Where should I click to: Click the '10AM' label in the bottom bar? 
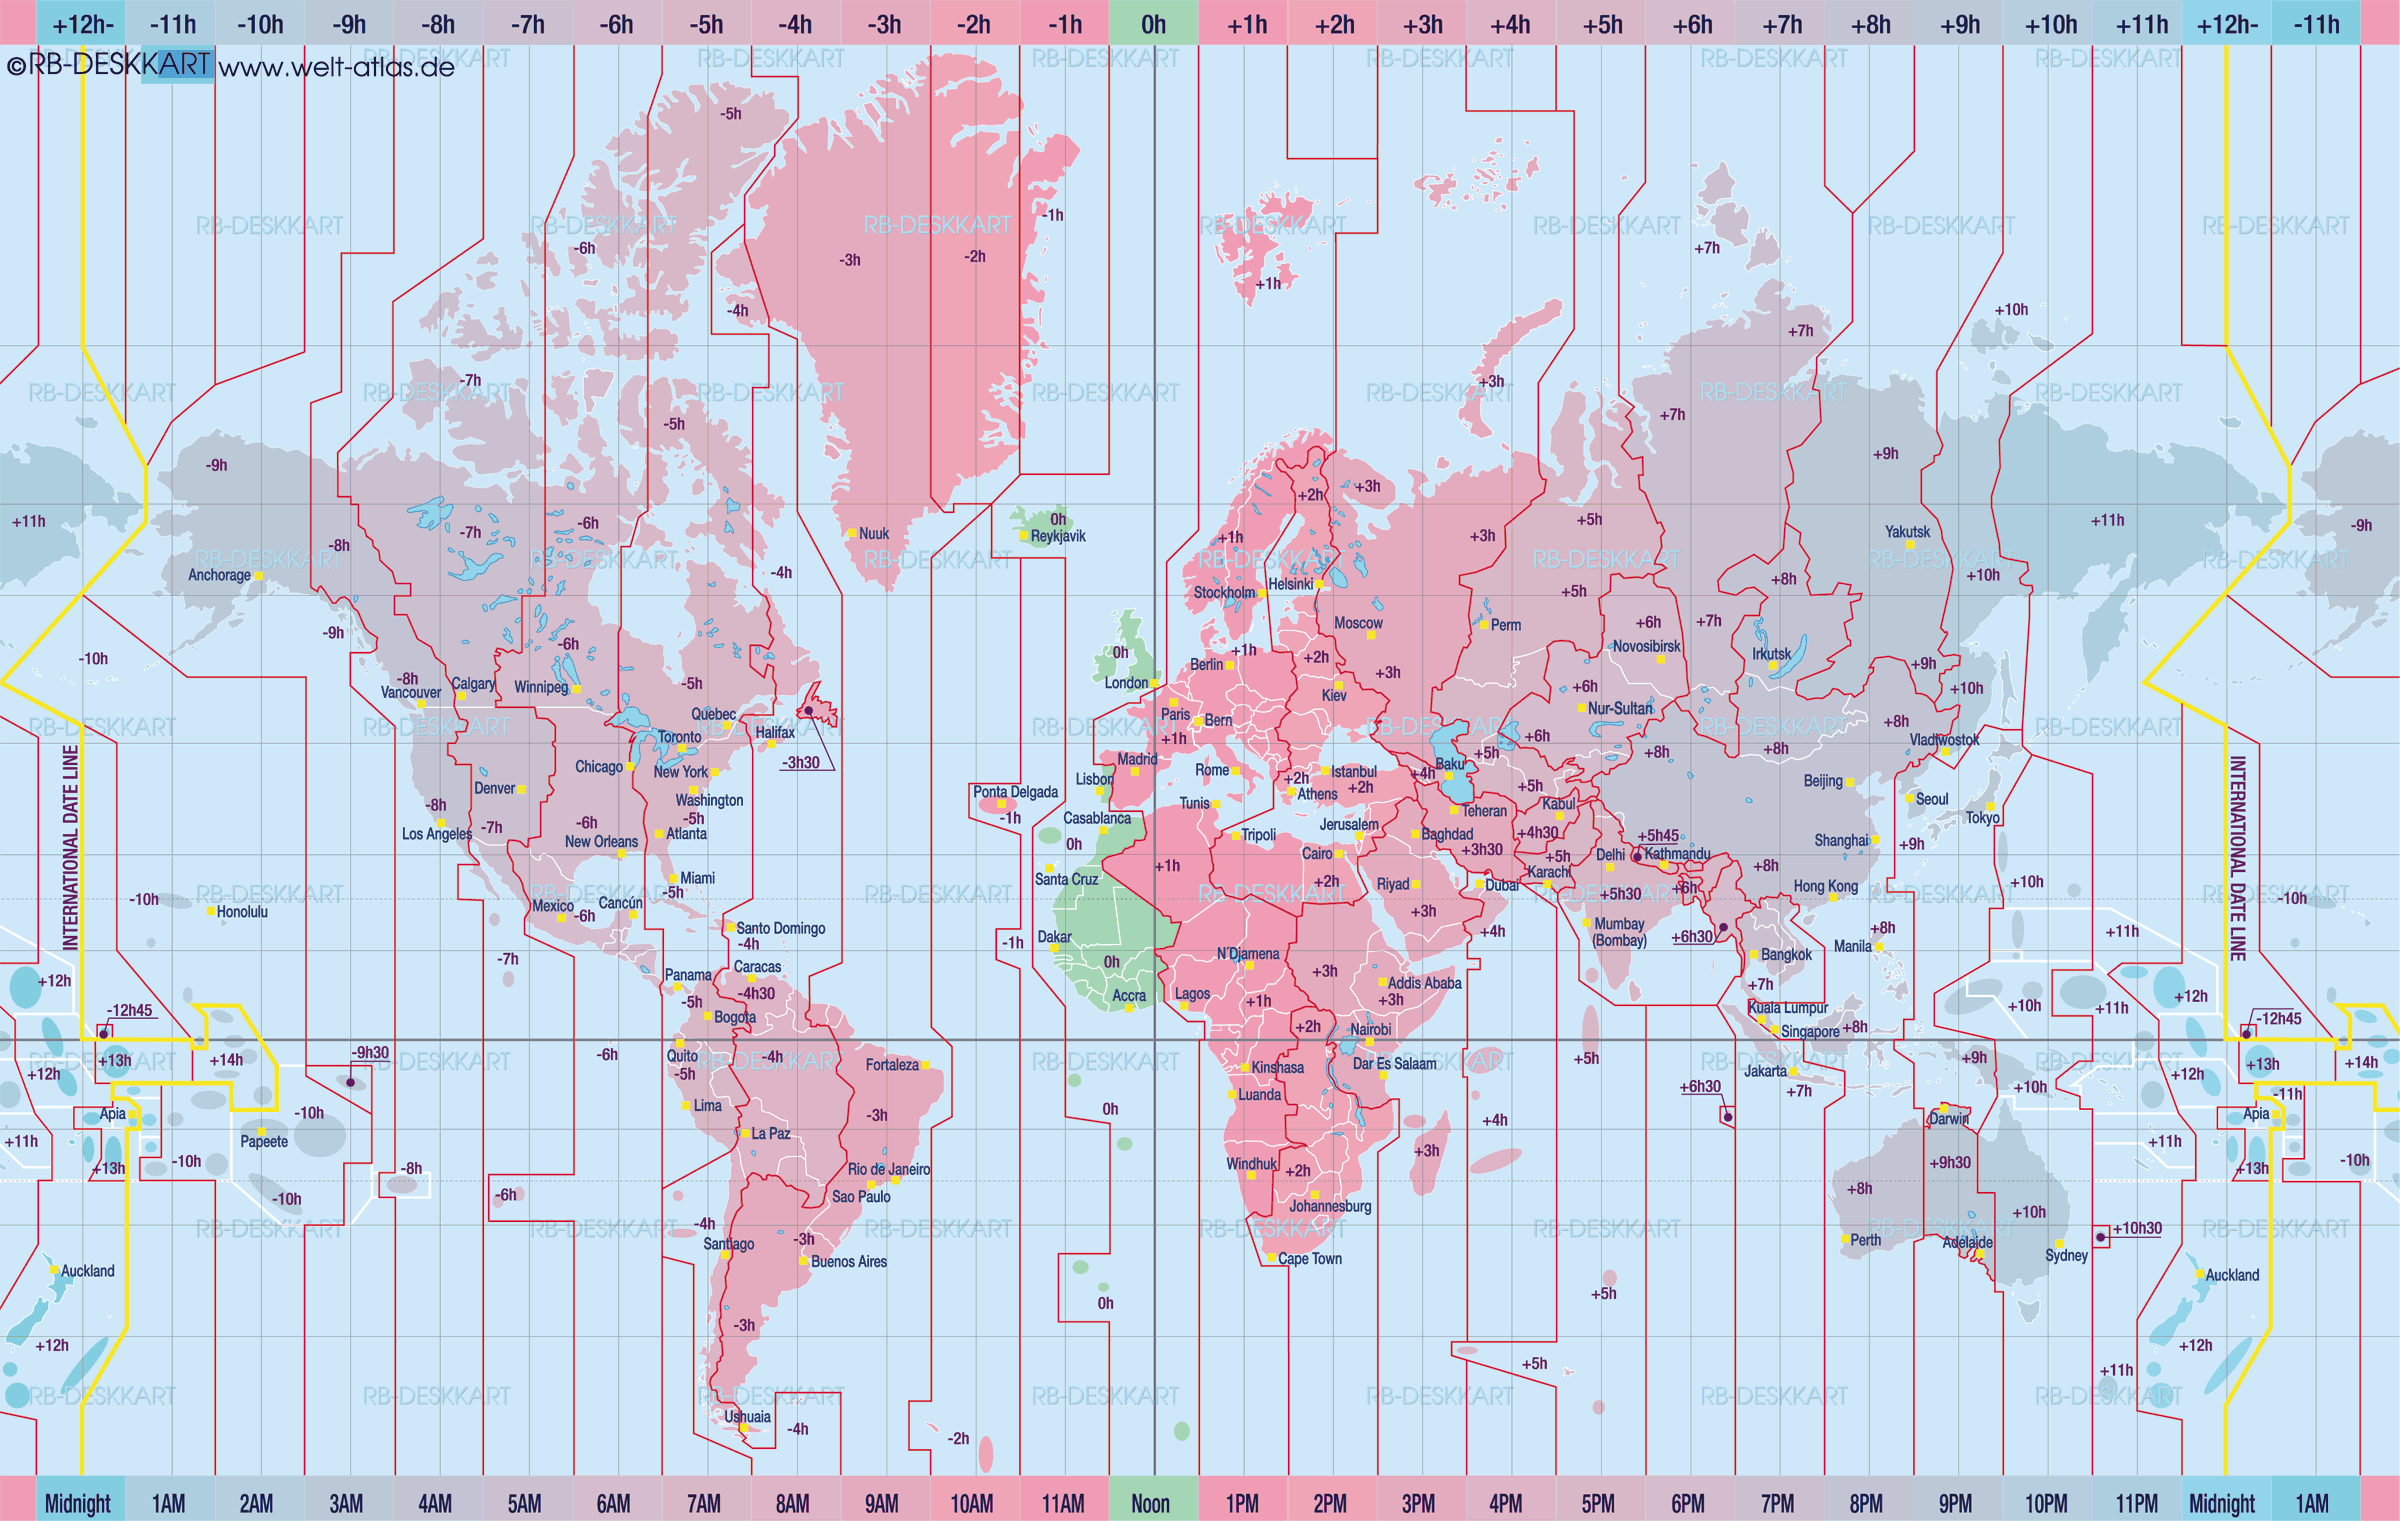pyautogui.click(x=972, y=1503)
